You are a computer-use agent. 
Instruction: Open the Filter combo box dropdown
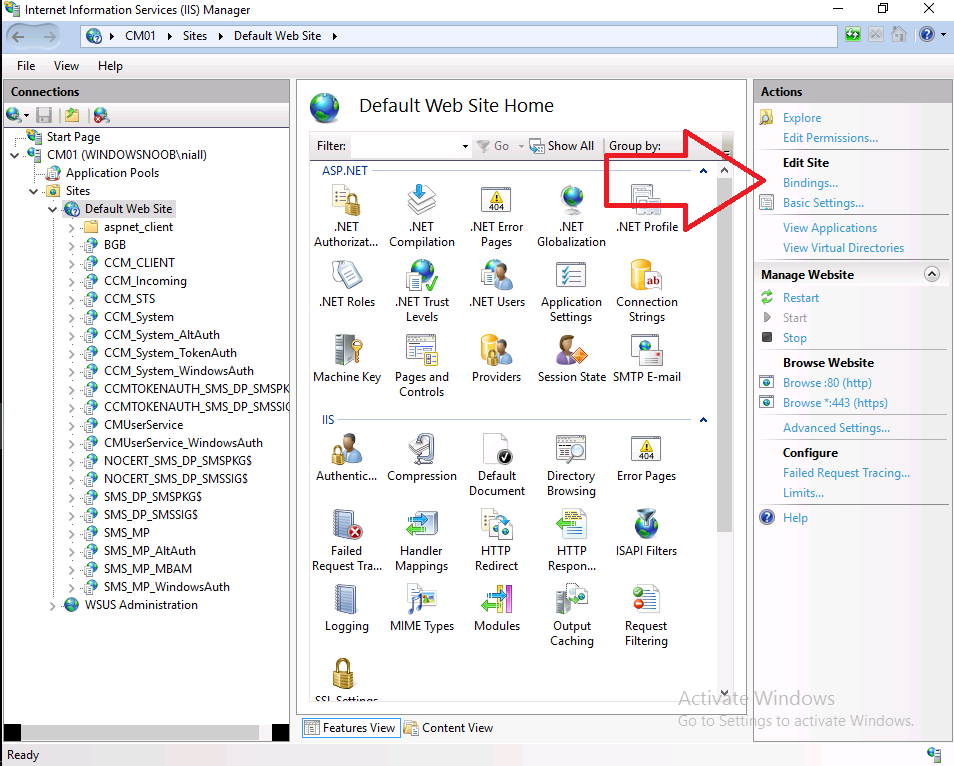tap(465, 146)
